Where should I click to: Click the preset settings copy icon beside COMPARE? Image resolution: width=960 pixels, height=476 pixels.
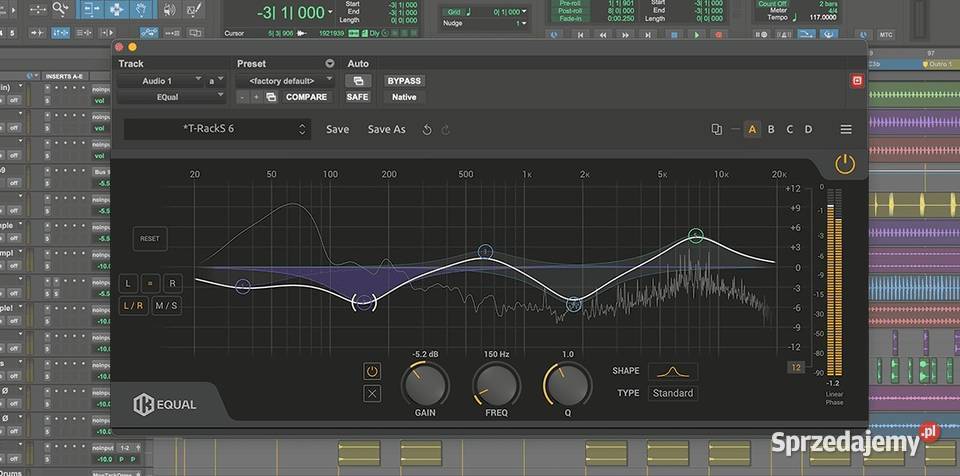click(x=271, y=97)
